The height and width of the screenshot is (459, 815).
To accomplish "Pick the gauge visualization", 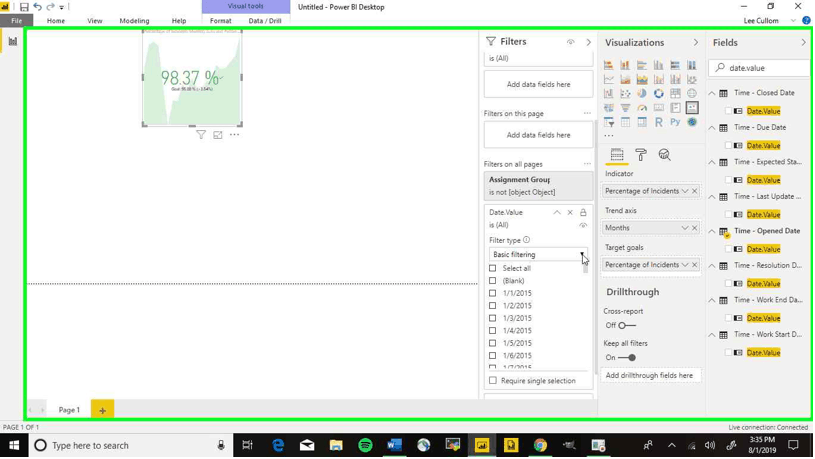I will point(642,108).
